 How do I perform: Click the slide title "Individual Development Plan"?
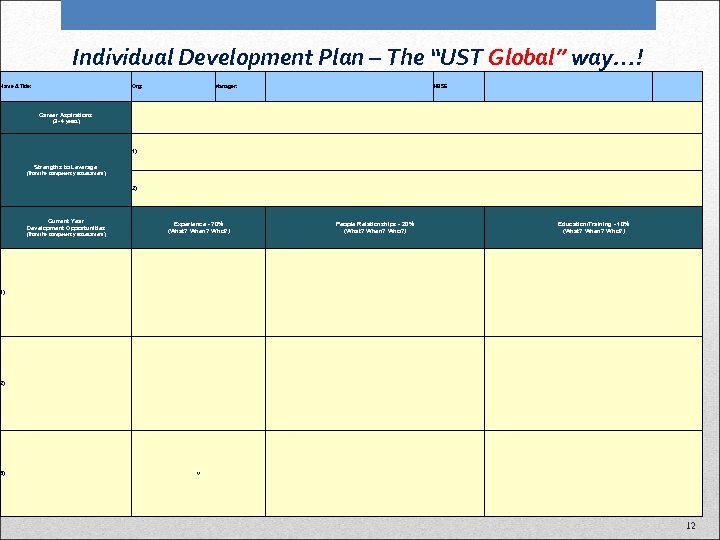click(x=218, y=58)
